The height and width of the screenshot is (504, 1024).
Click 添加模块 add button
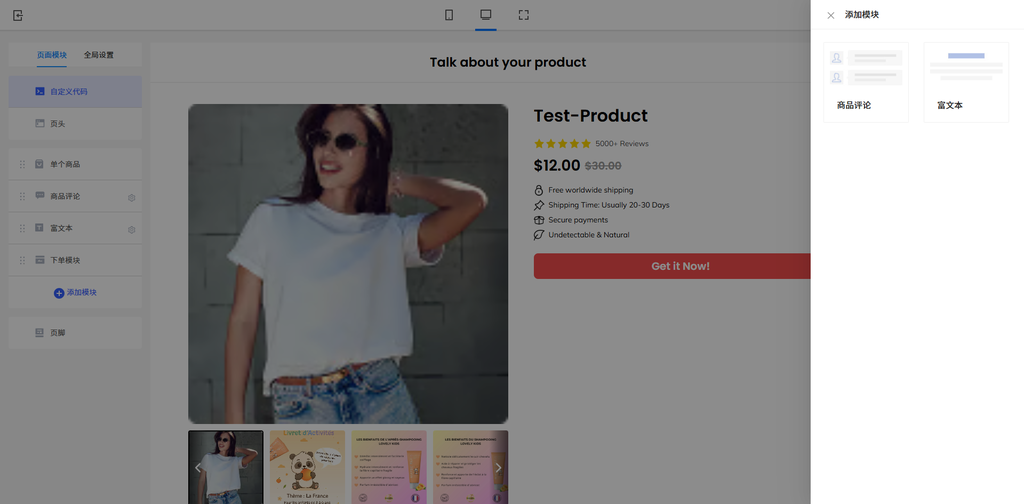[x=75, y=292]
